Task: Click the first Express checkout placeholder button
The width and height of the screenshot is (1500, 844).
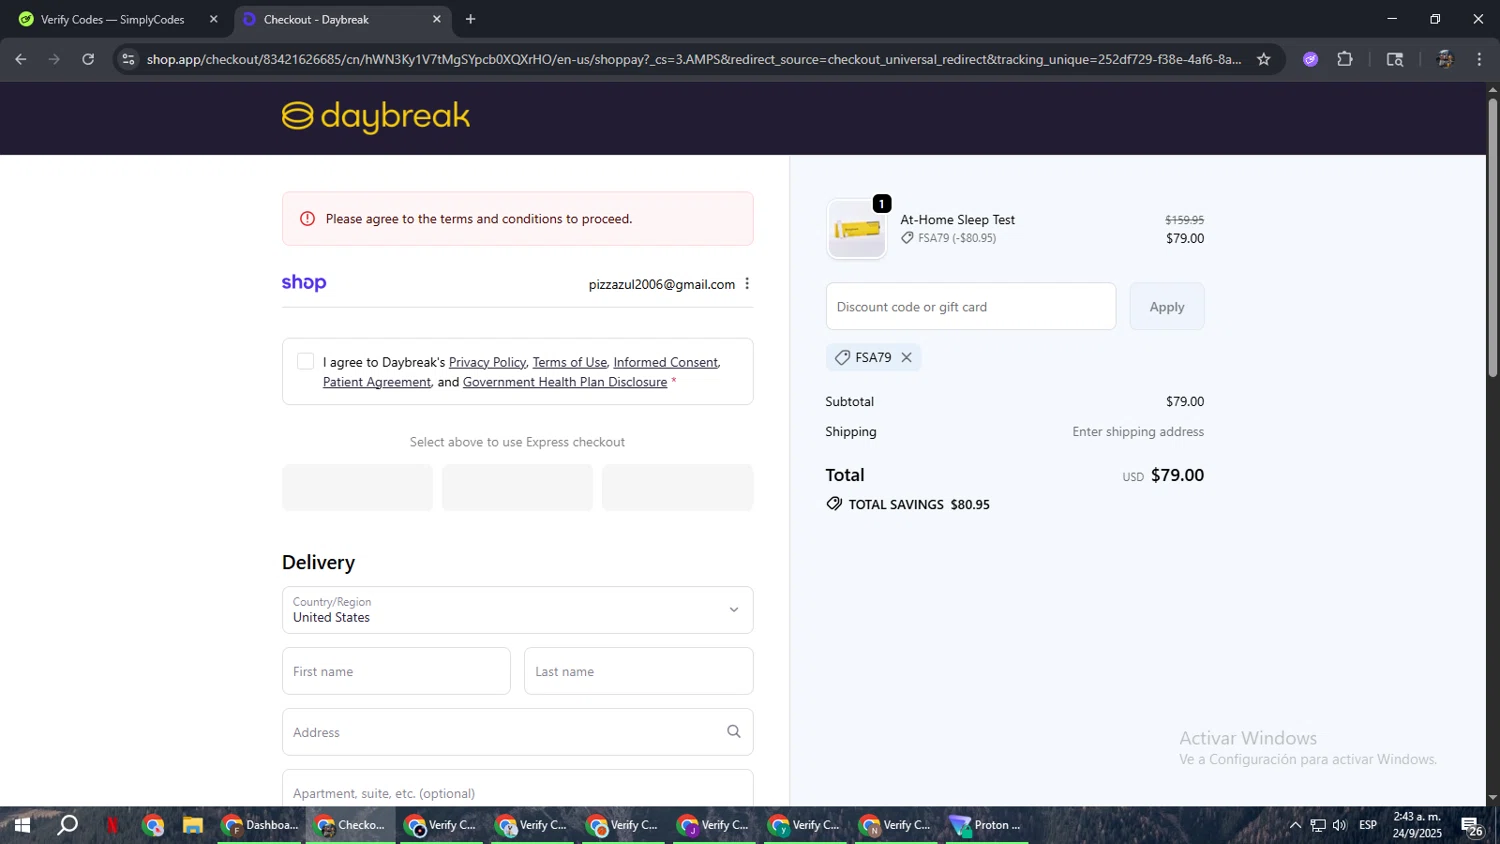Action: [357, 487]
